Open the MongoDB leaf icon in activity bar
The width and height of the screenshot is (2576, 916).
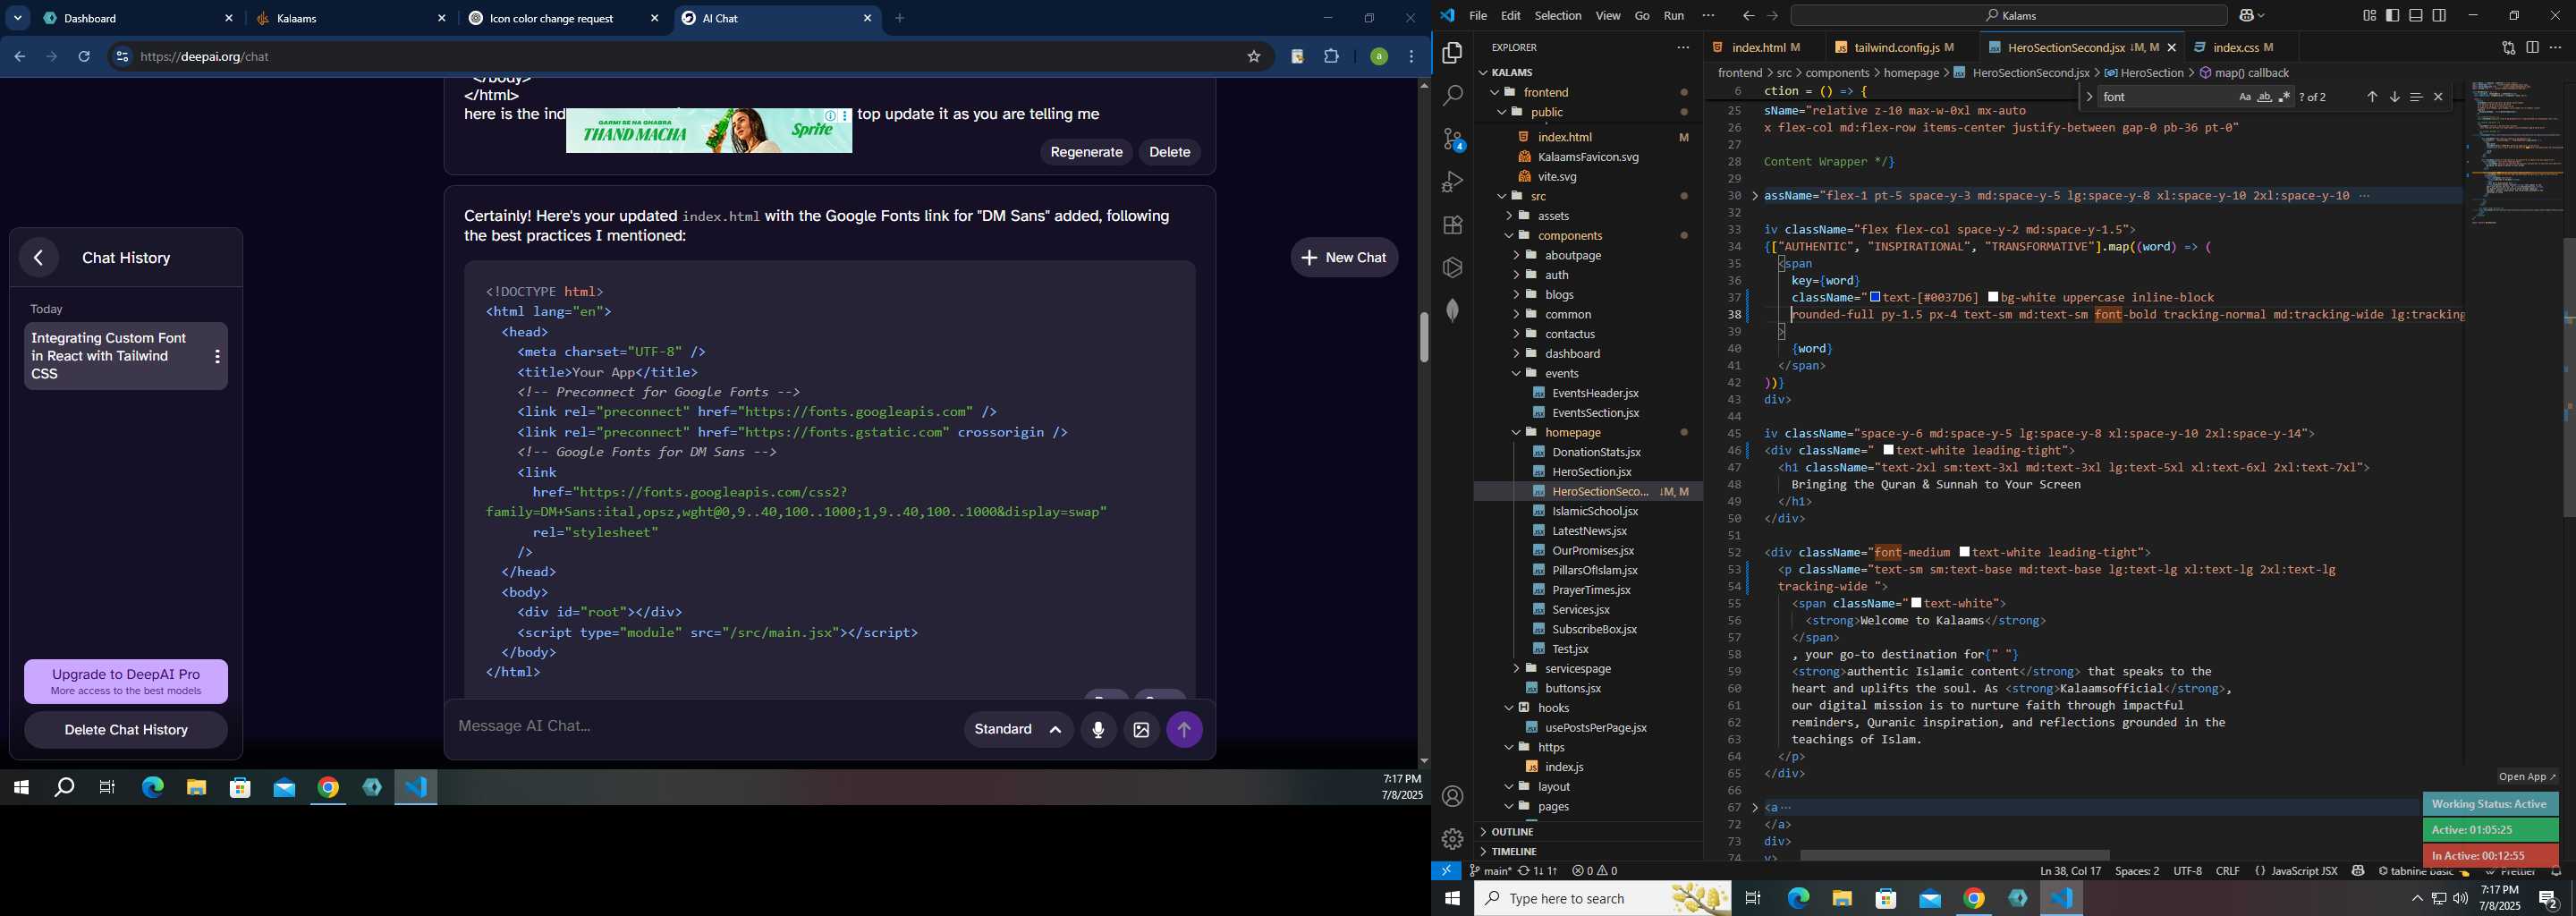click(1452, 310)
